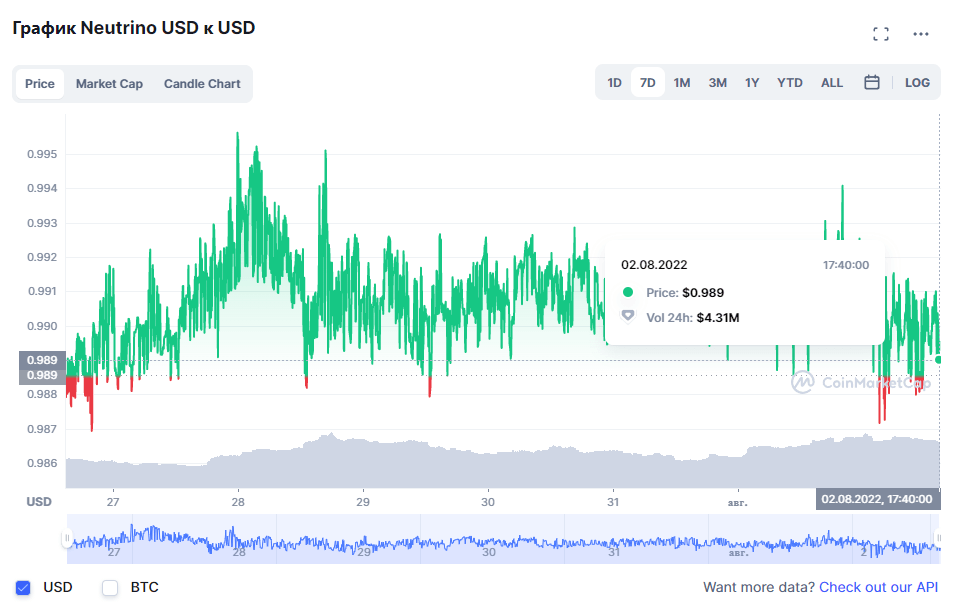Viewport: 959px width, 603px height.
Task: Switch to the Market Cap tab
Action: tap(109, 84)
